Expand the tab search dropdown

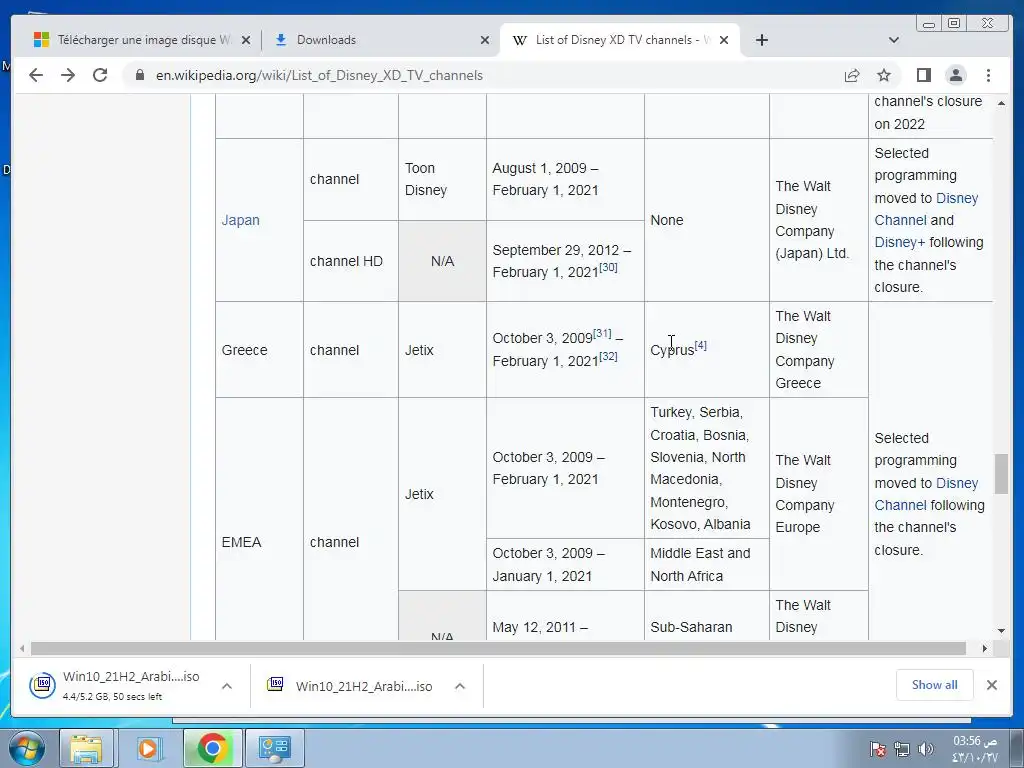pos(893,40)
